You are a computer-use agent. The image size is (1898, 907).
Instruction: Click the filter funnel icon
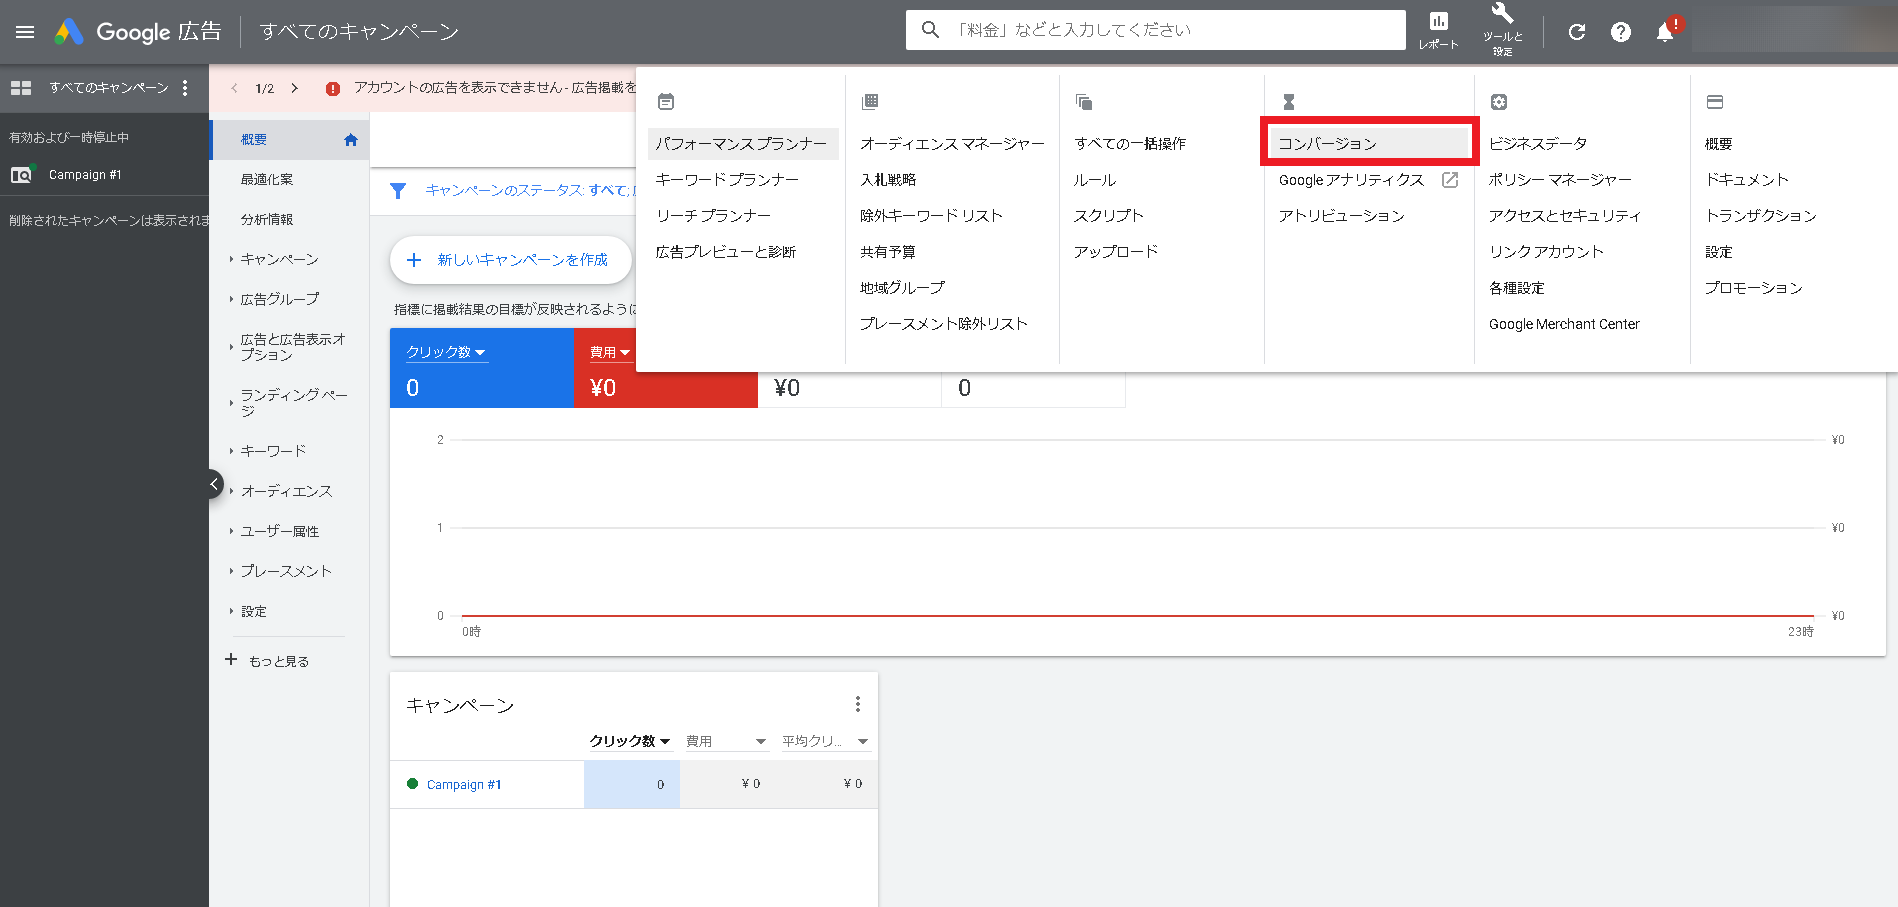398,190
